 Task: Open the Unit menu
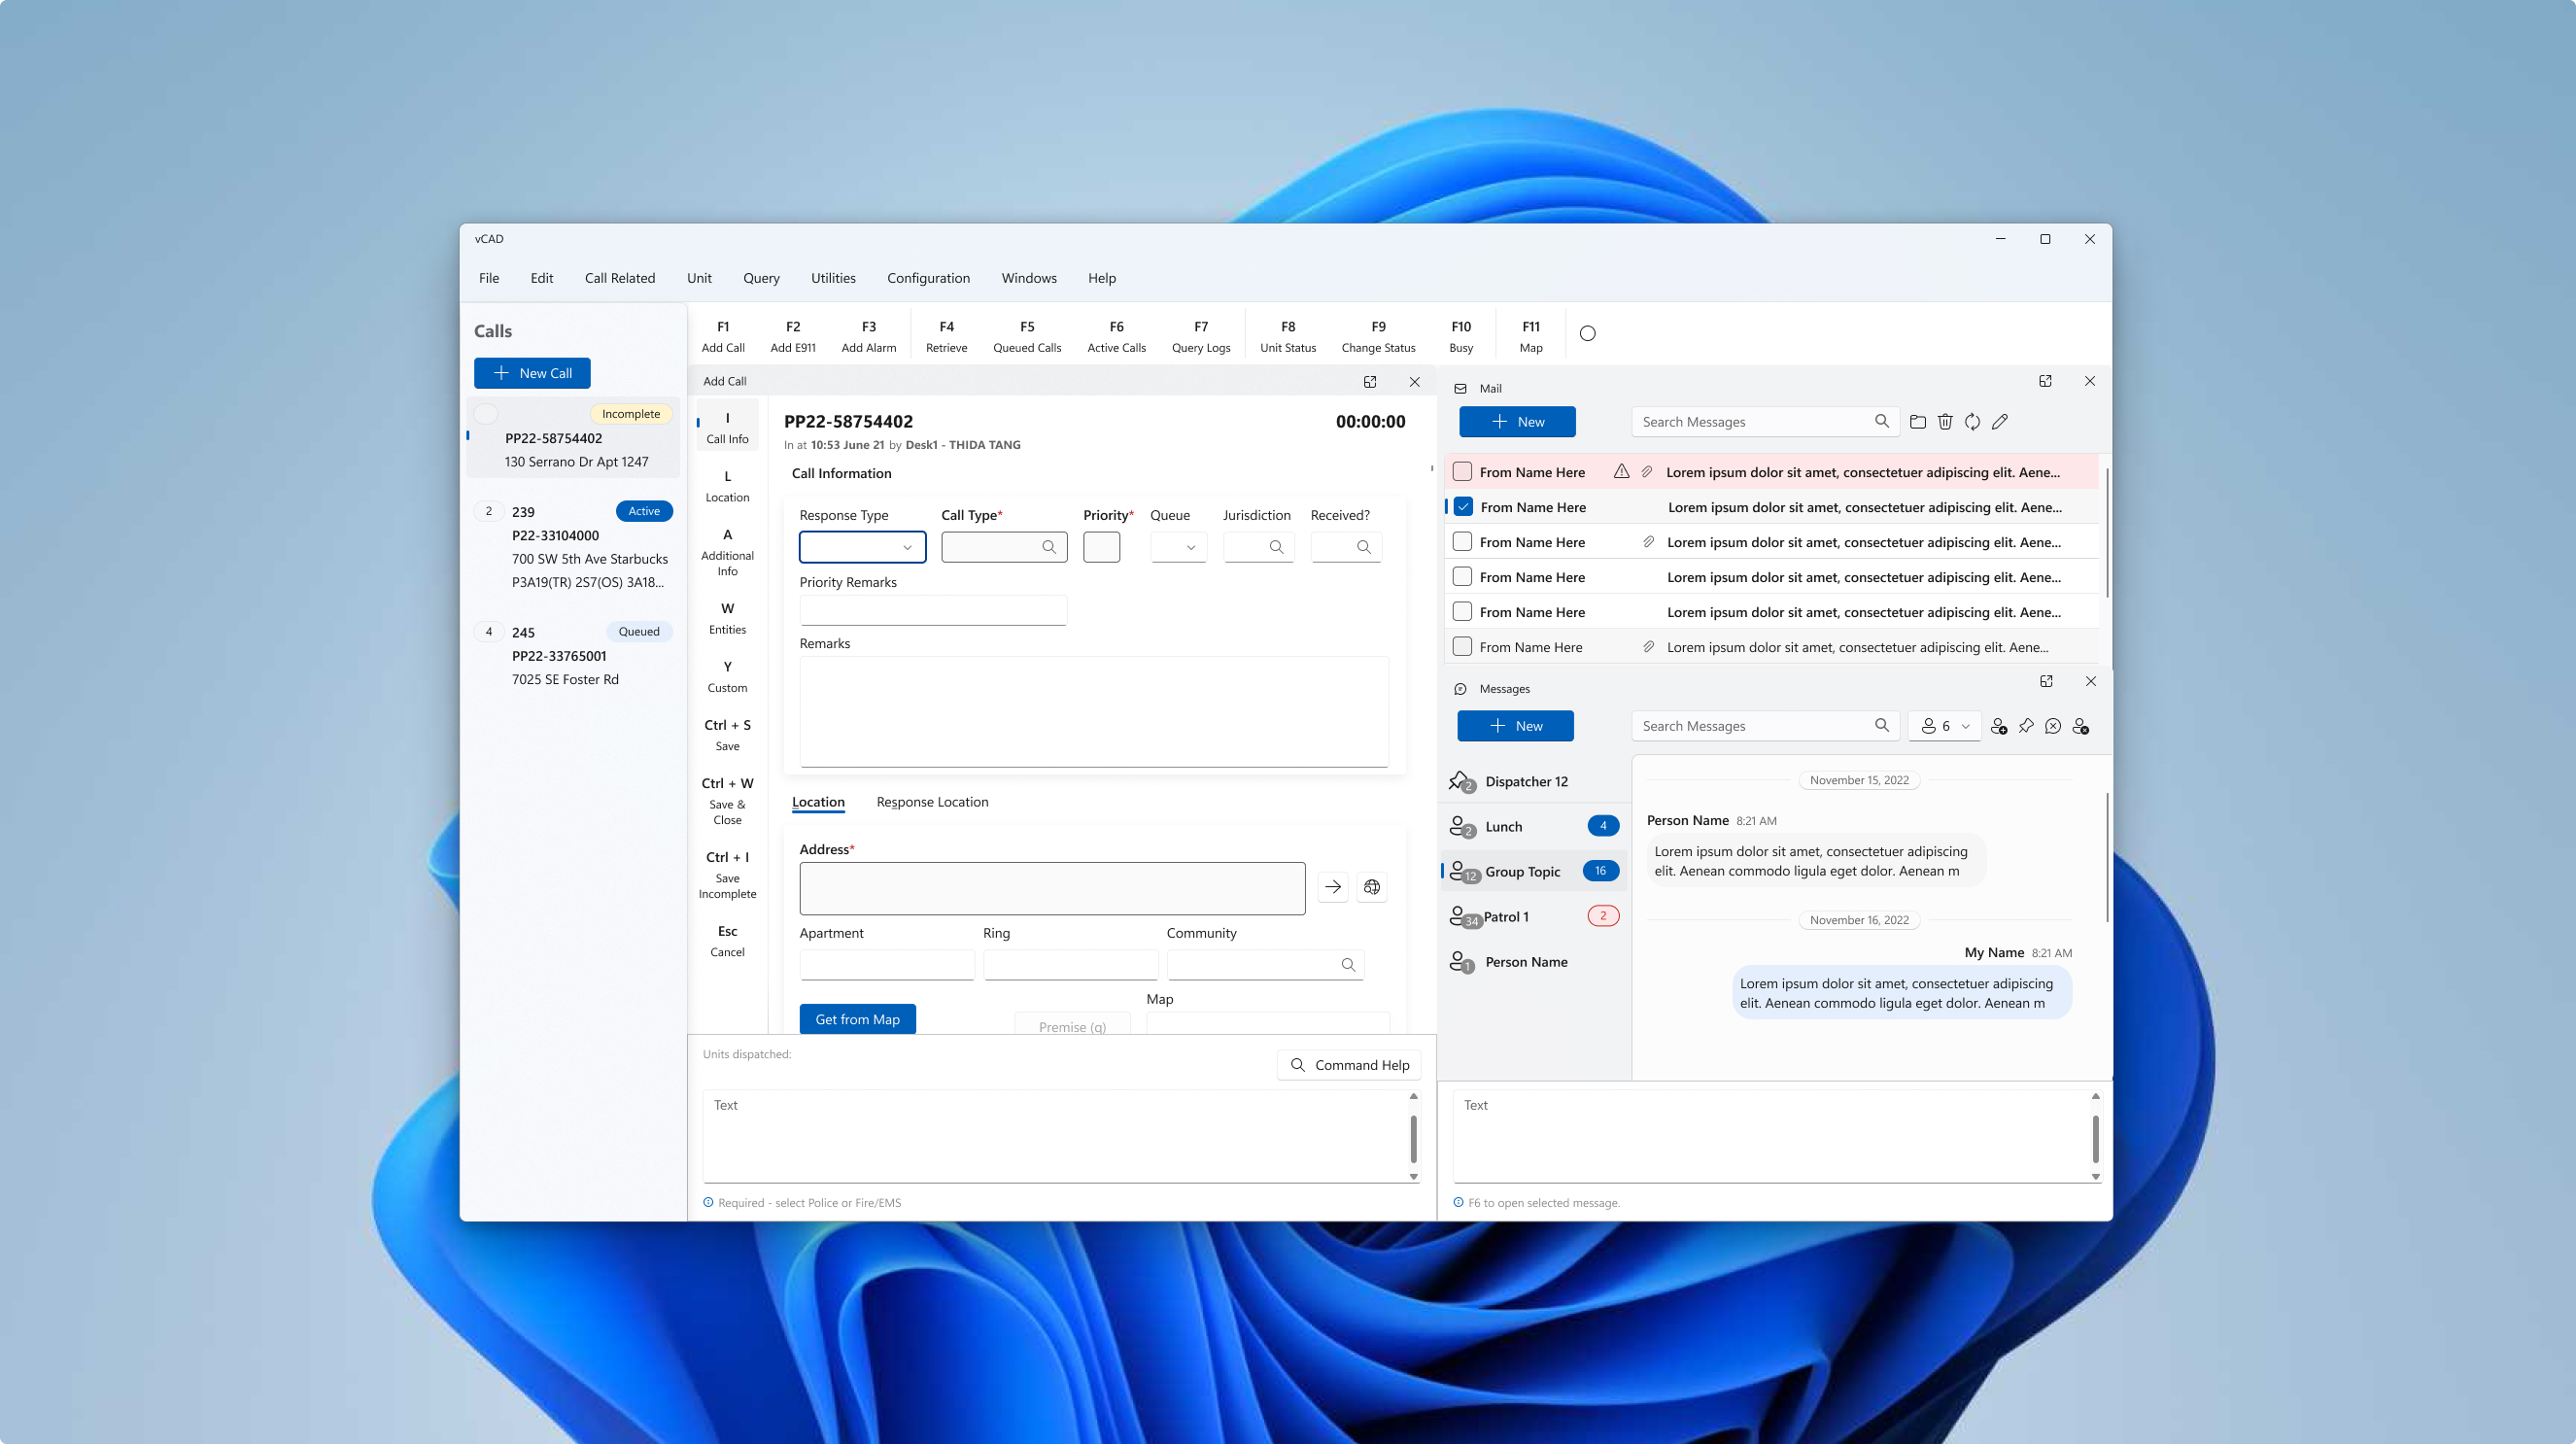tap(699, 278)
